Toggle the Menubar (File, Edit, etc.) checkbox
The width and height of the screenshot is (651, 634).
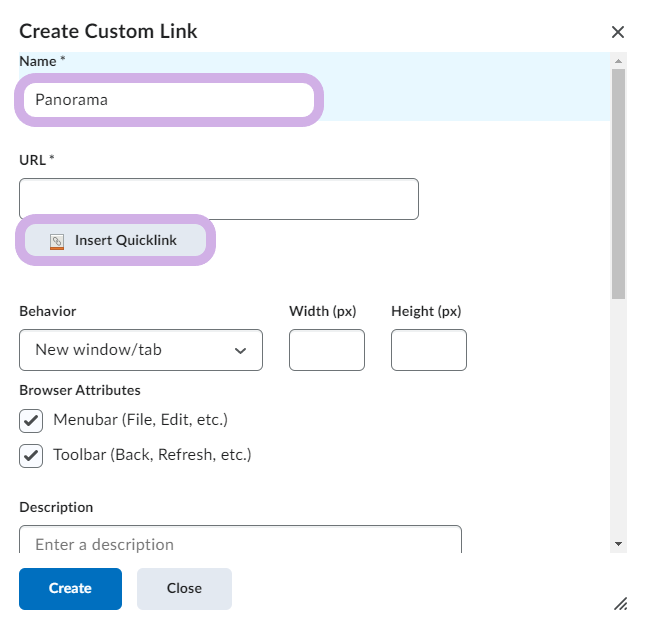coord(32,420)
